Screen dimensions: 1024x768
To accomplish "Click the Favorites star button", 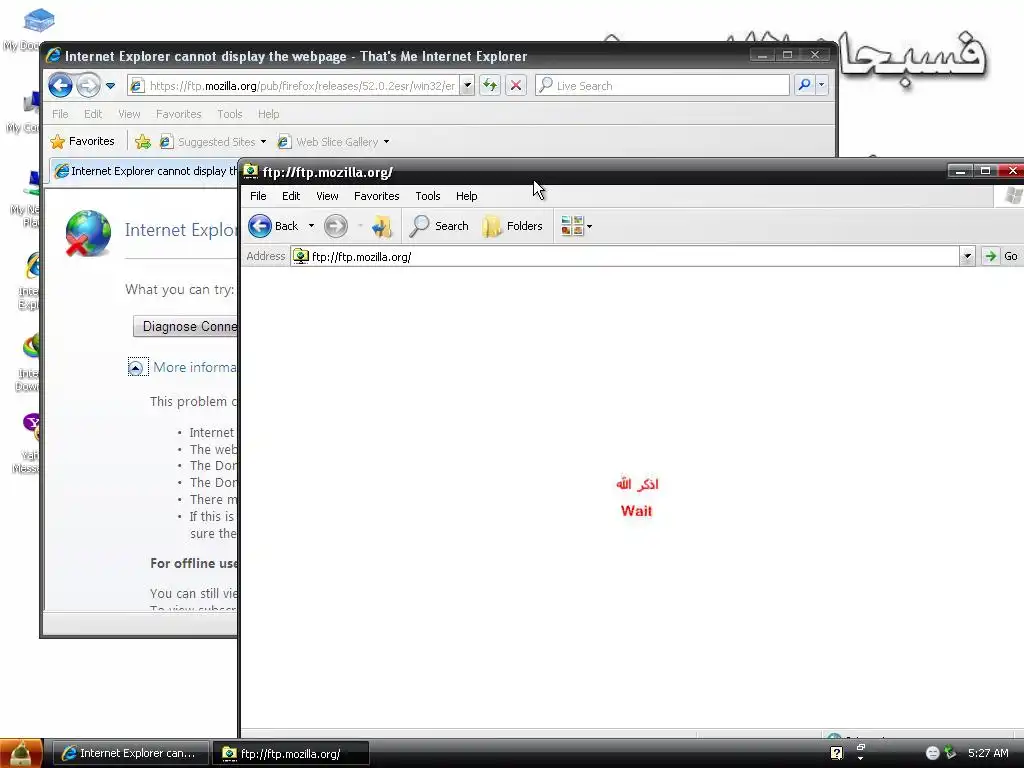I will click(82, 141).
